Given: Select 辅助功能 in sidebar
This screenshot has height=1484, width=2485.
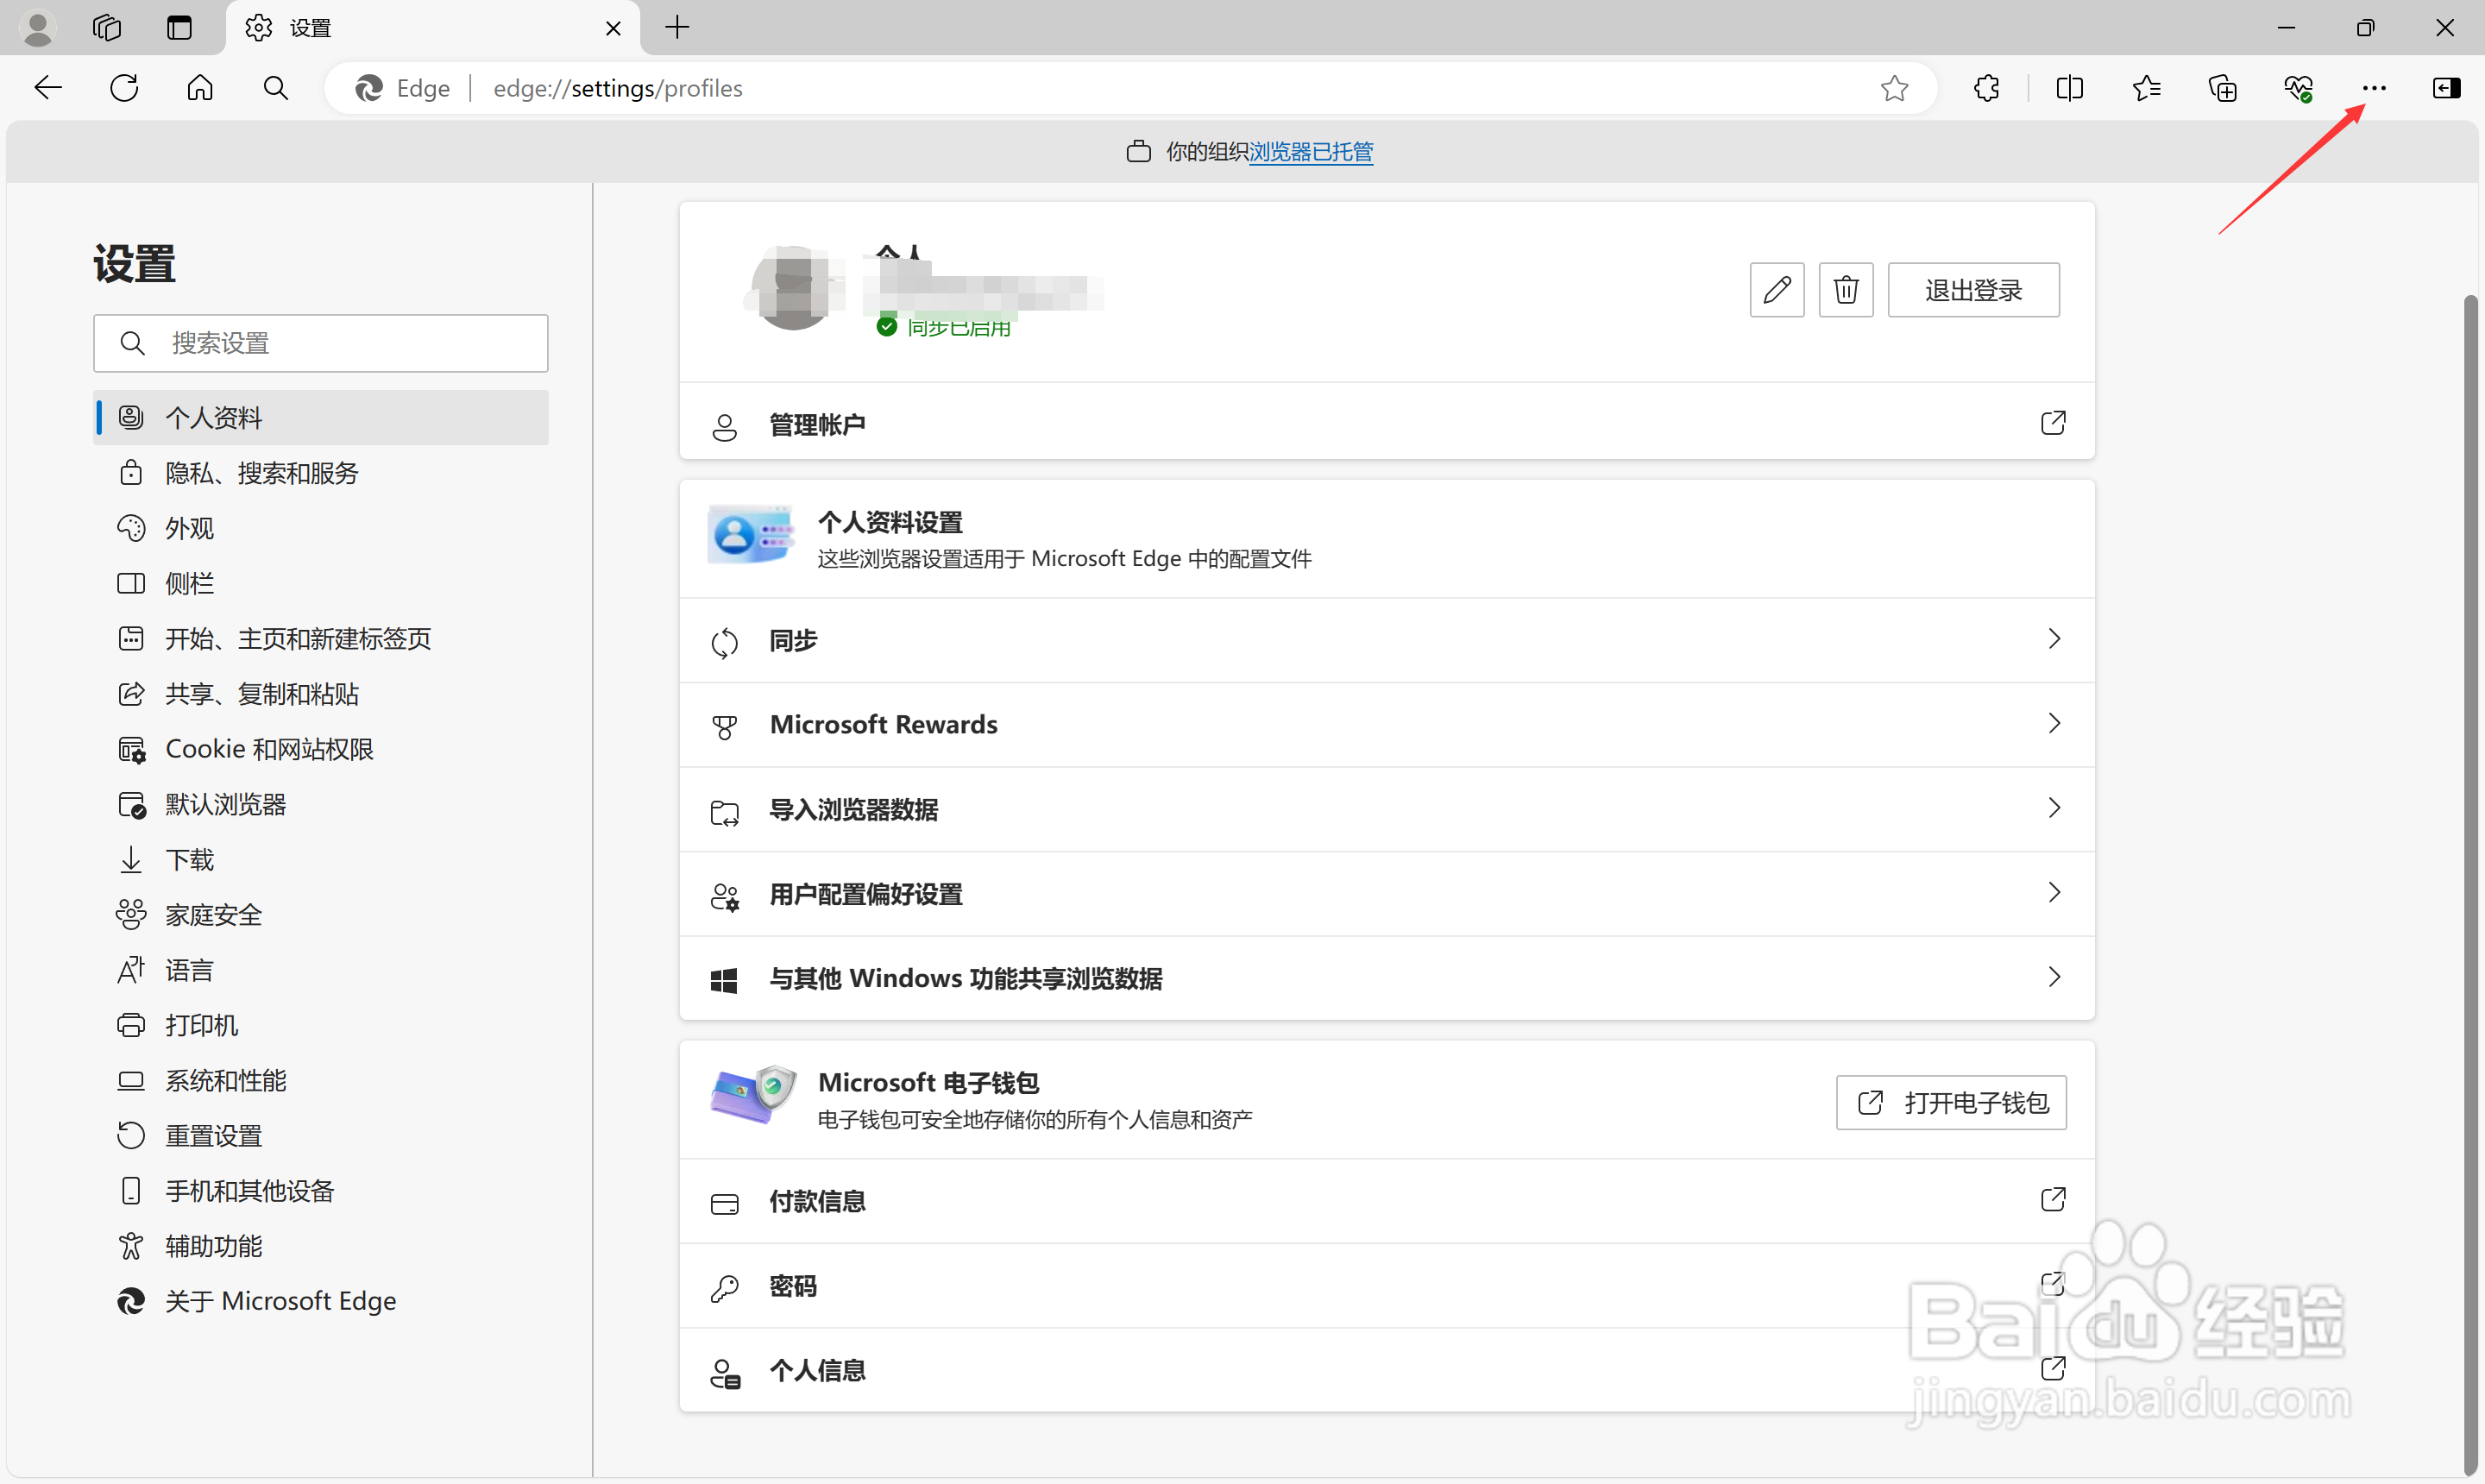Looking at the screenshot, I should click(x=321, y=1246).
